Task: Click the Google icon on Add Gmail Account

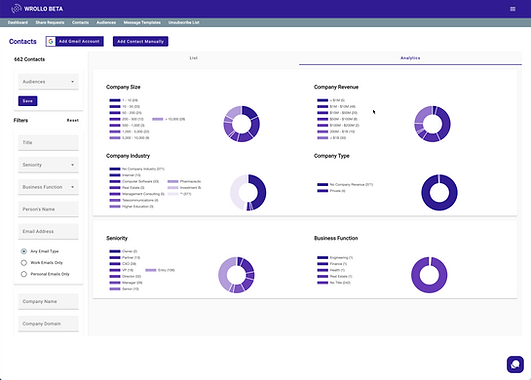Action: click(x=51, y=41)
